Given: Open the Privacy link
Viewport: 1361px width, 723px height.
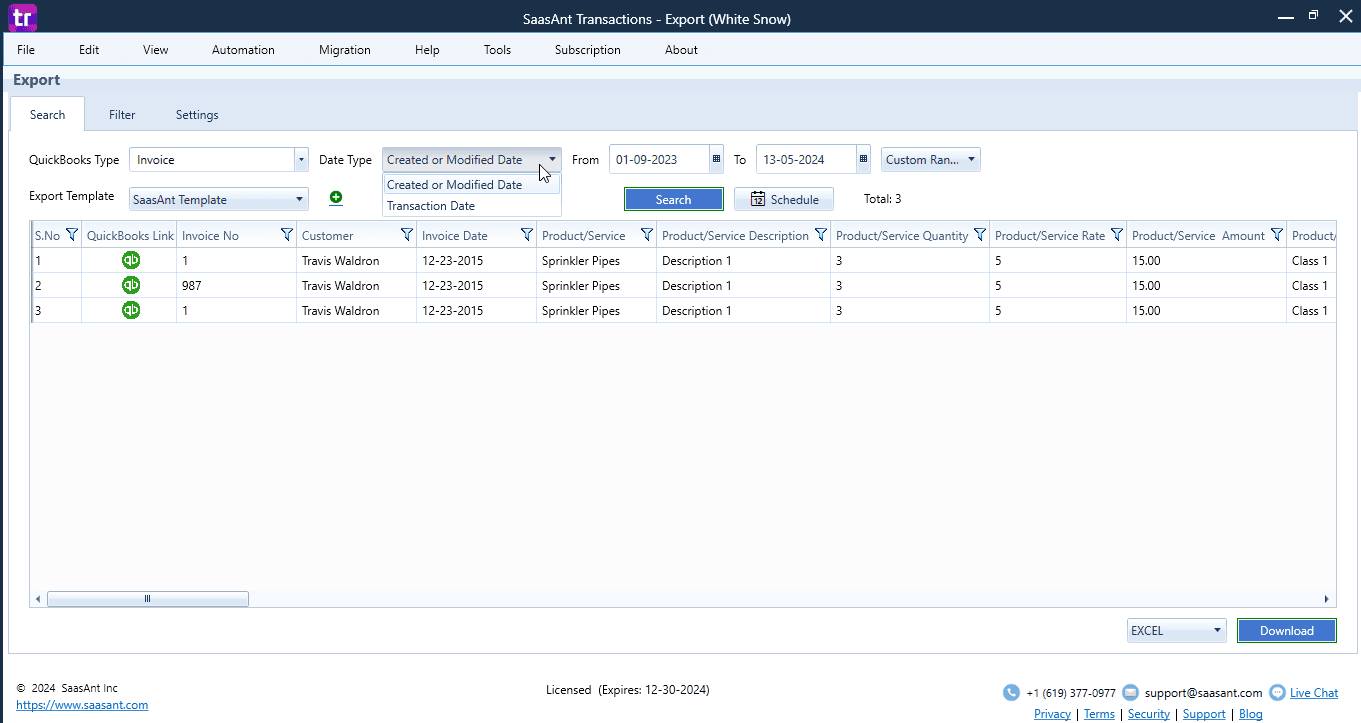Looking at the screenshot, I should (1052, 713).
